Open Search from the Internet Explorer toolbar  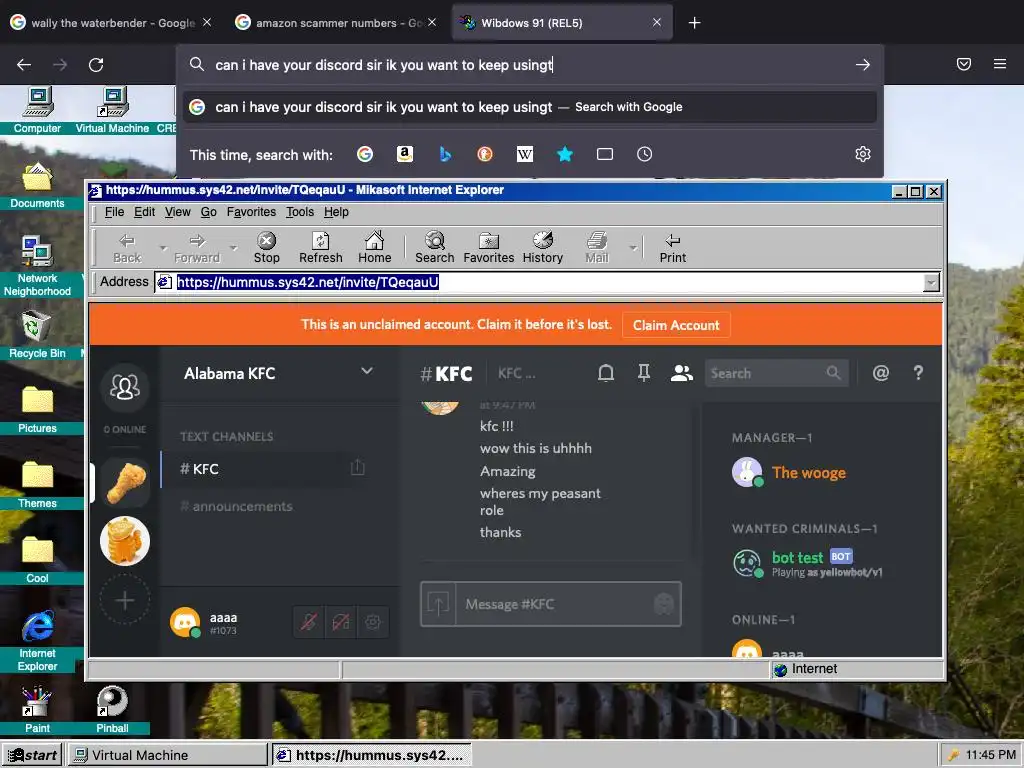click(x=434, y=248)
